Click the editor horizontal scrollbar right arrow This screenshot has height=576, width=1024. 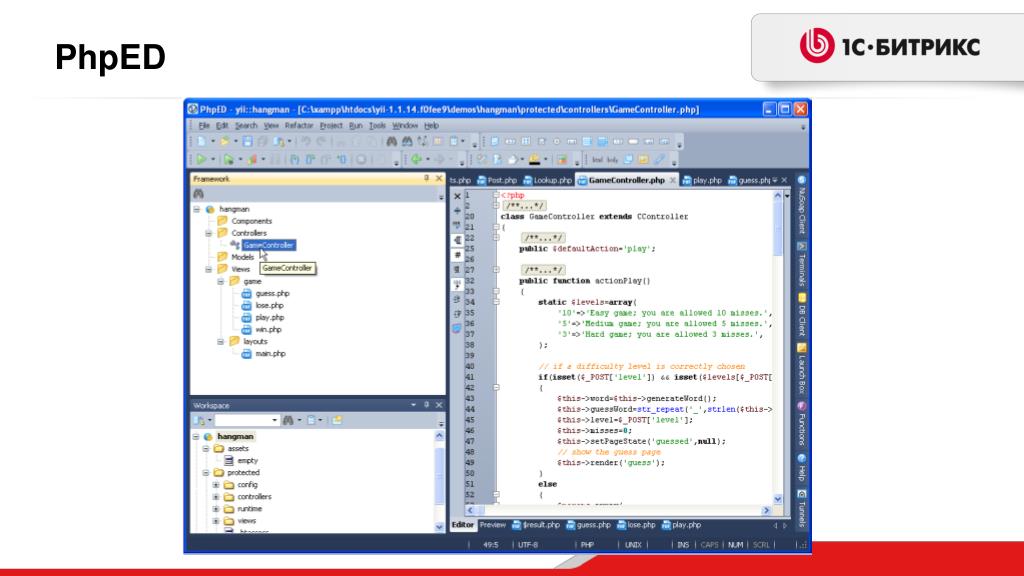[x=766, y=511]
